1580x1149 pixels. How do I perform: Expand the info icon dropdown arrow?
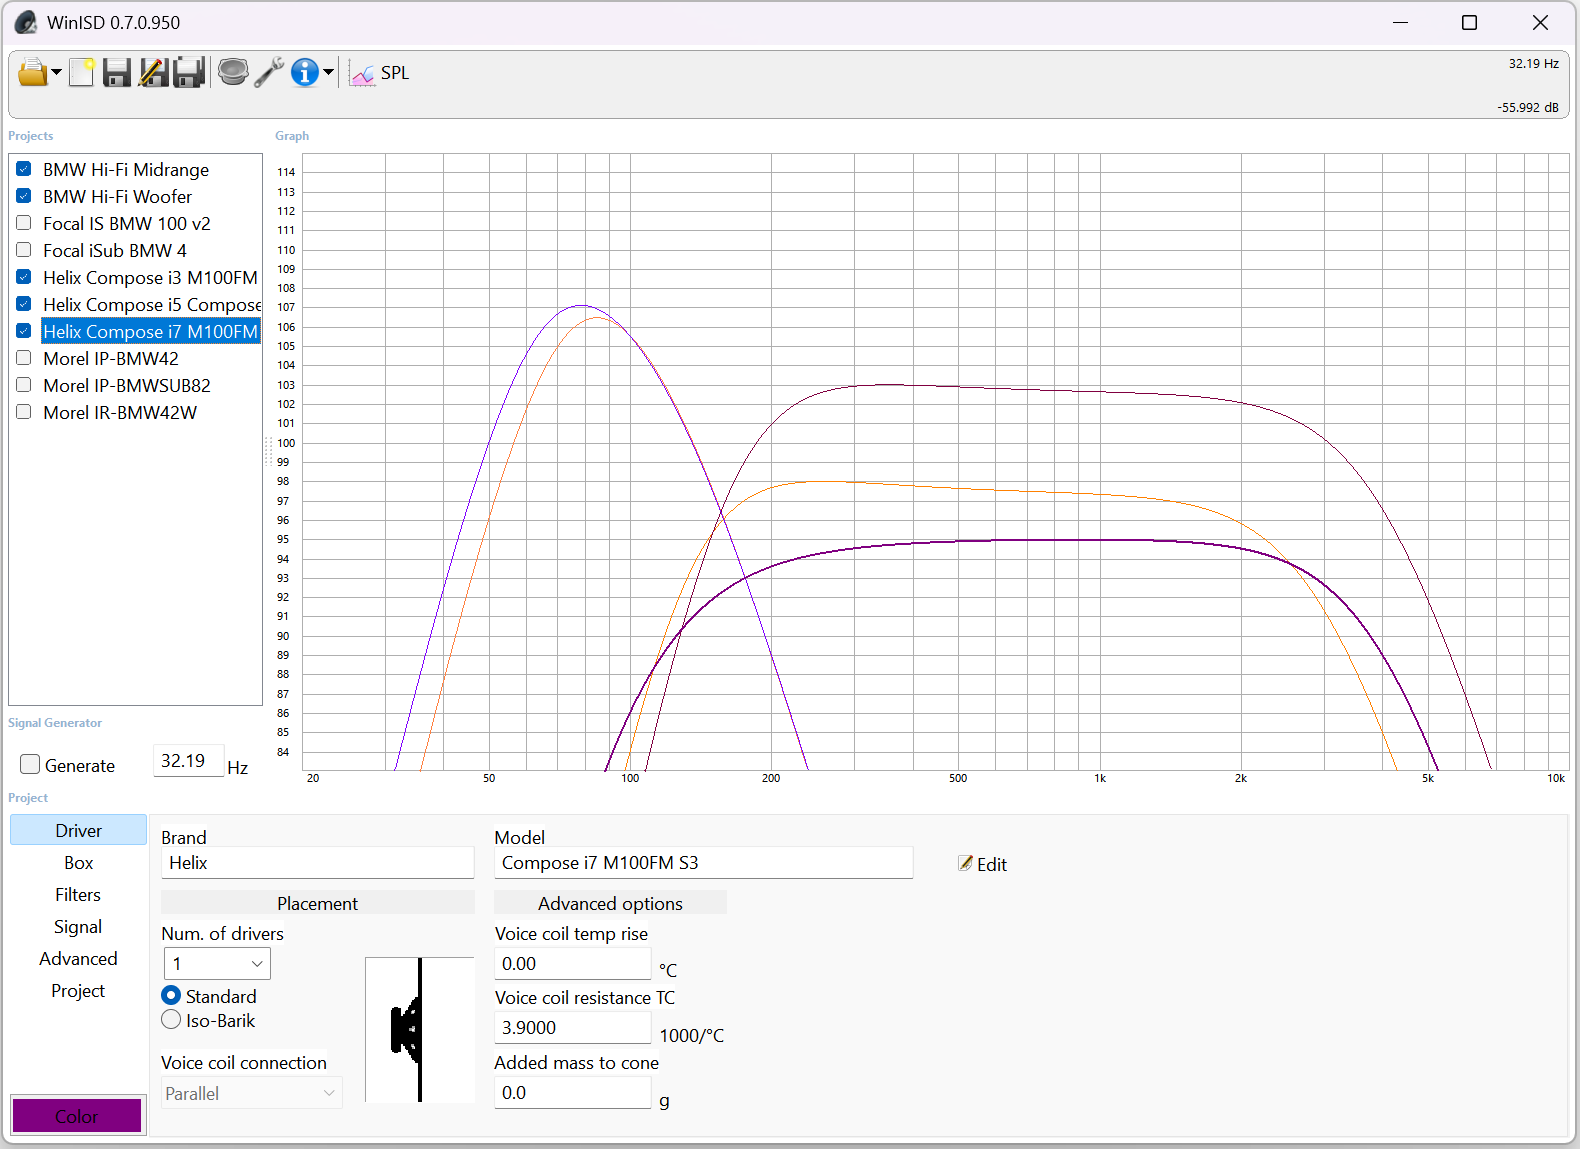(x=328, y=73)
